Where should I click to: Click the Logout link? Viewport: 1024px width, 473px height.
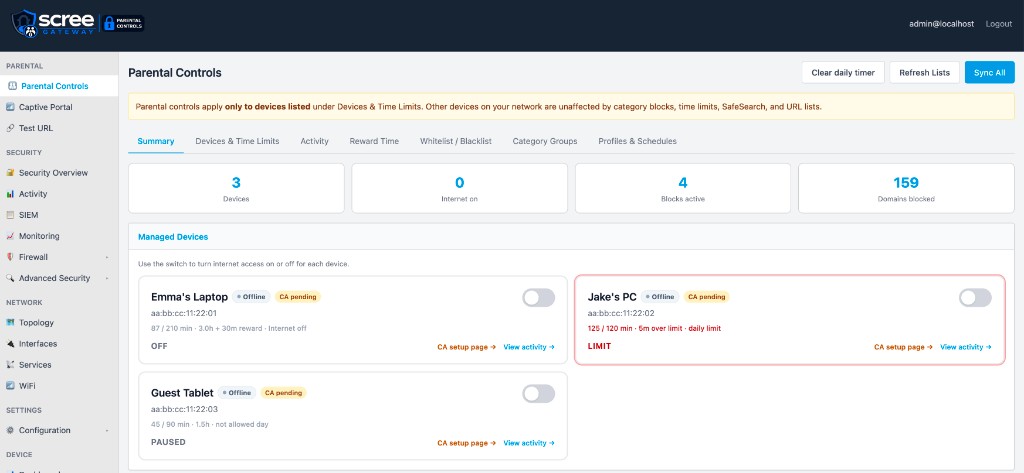[x=999, y=24]
